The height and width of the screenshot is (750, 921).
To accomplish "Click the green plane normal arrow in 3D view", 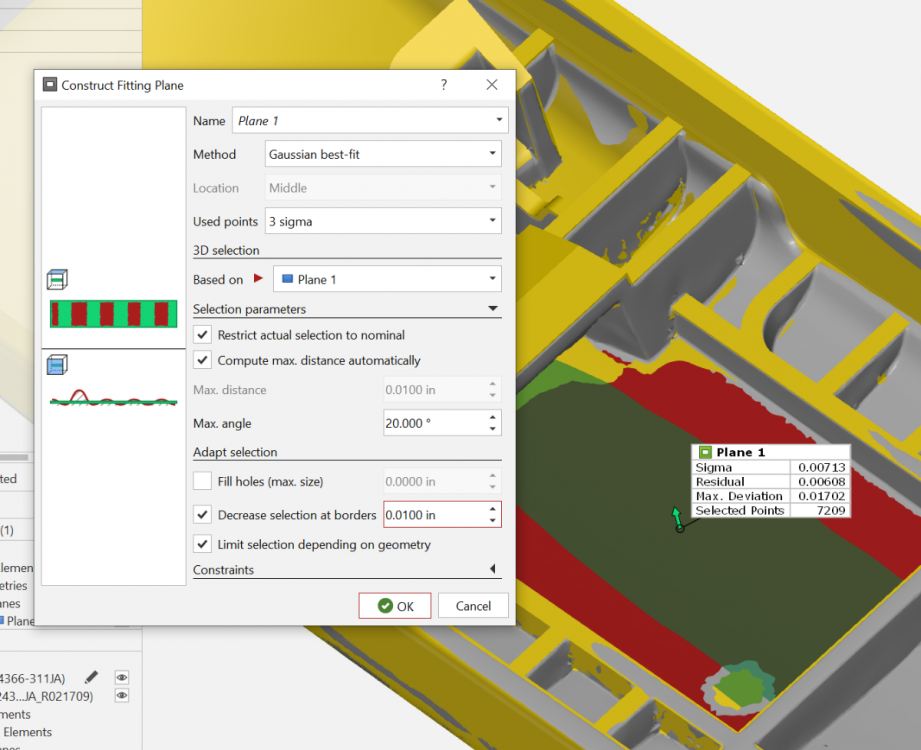I will (677, 519).
